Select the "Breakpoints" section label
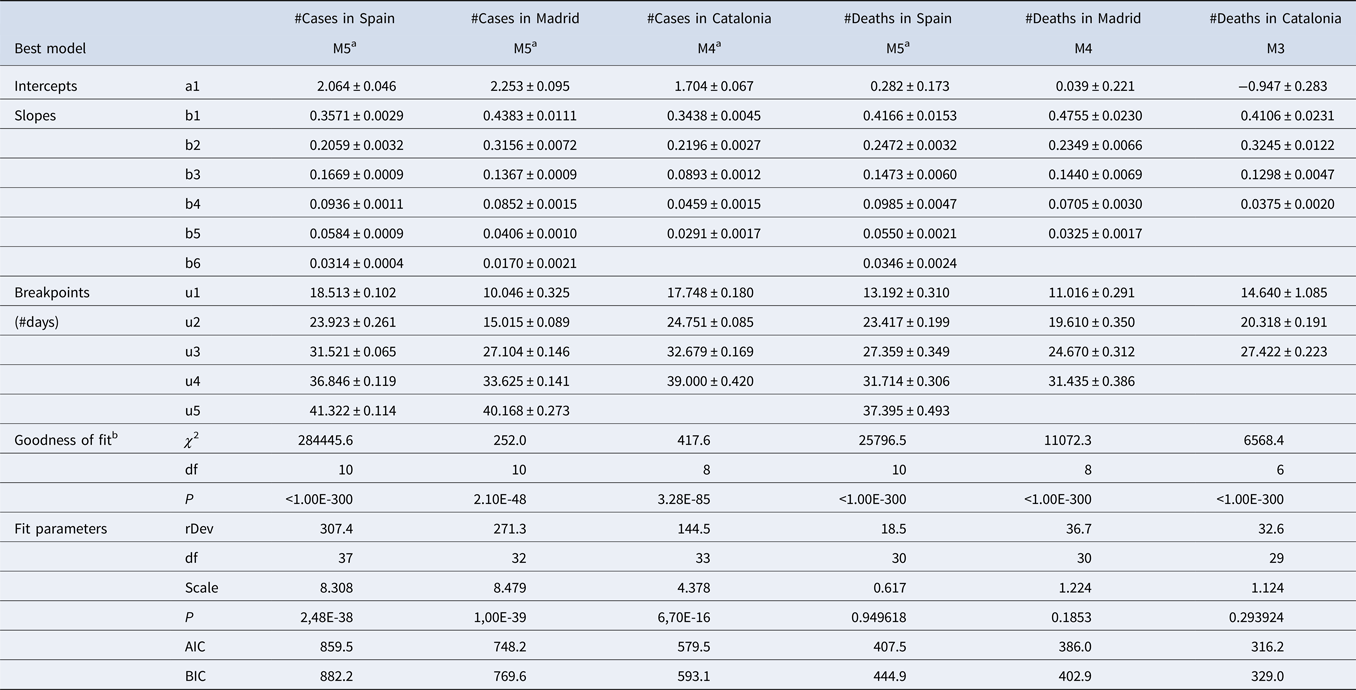Screen dimensions: 1356x690 [x=52, y=293]
